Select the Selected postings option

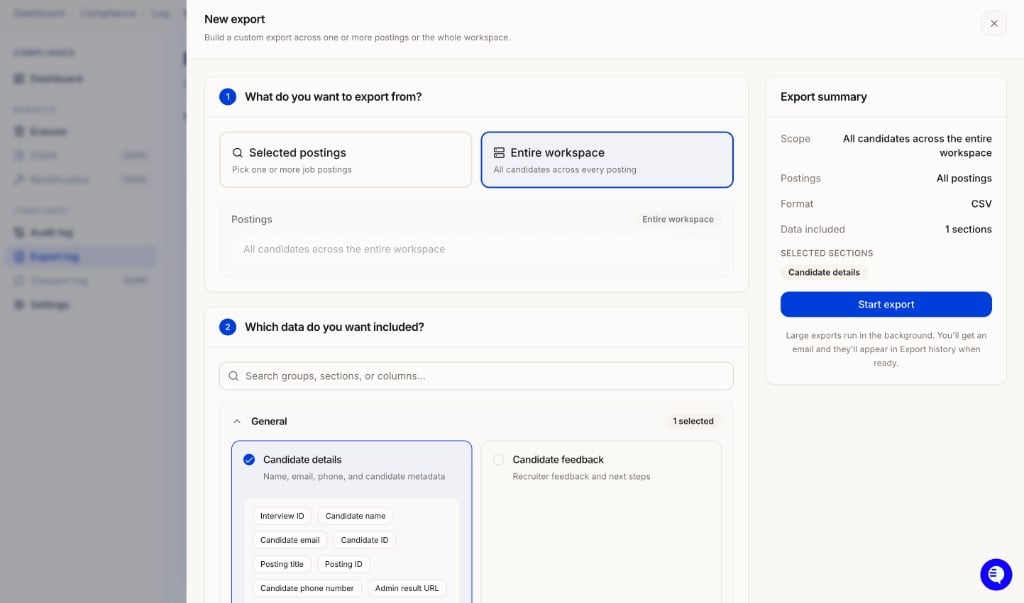coord(345,160)
